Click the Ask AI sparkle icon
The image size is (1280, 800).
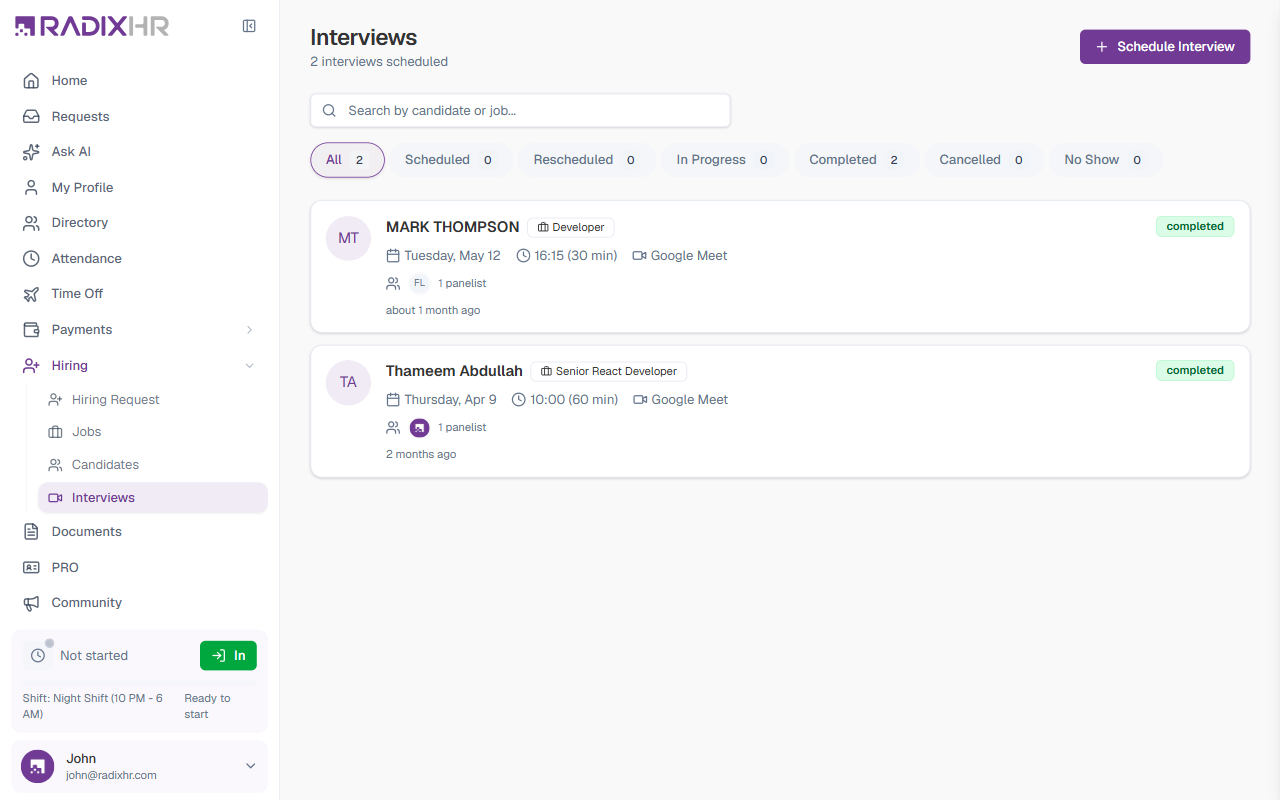tap(31, 152)
